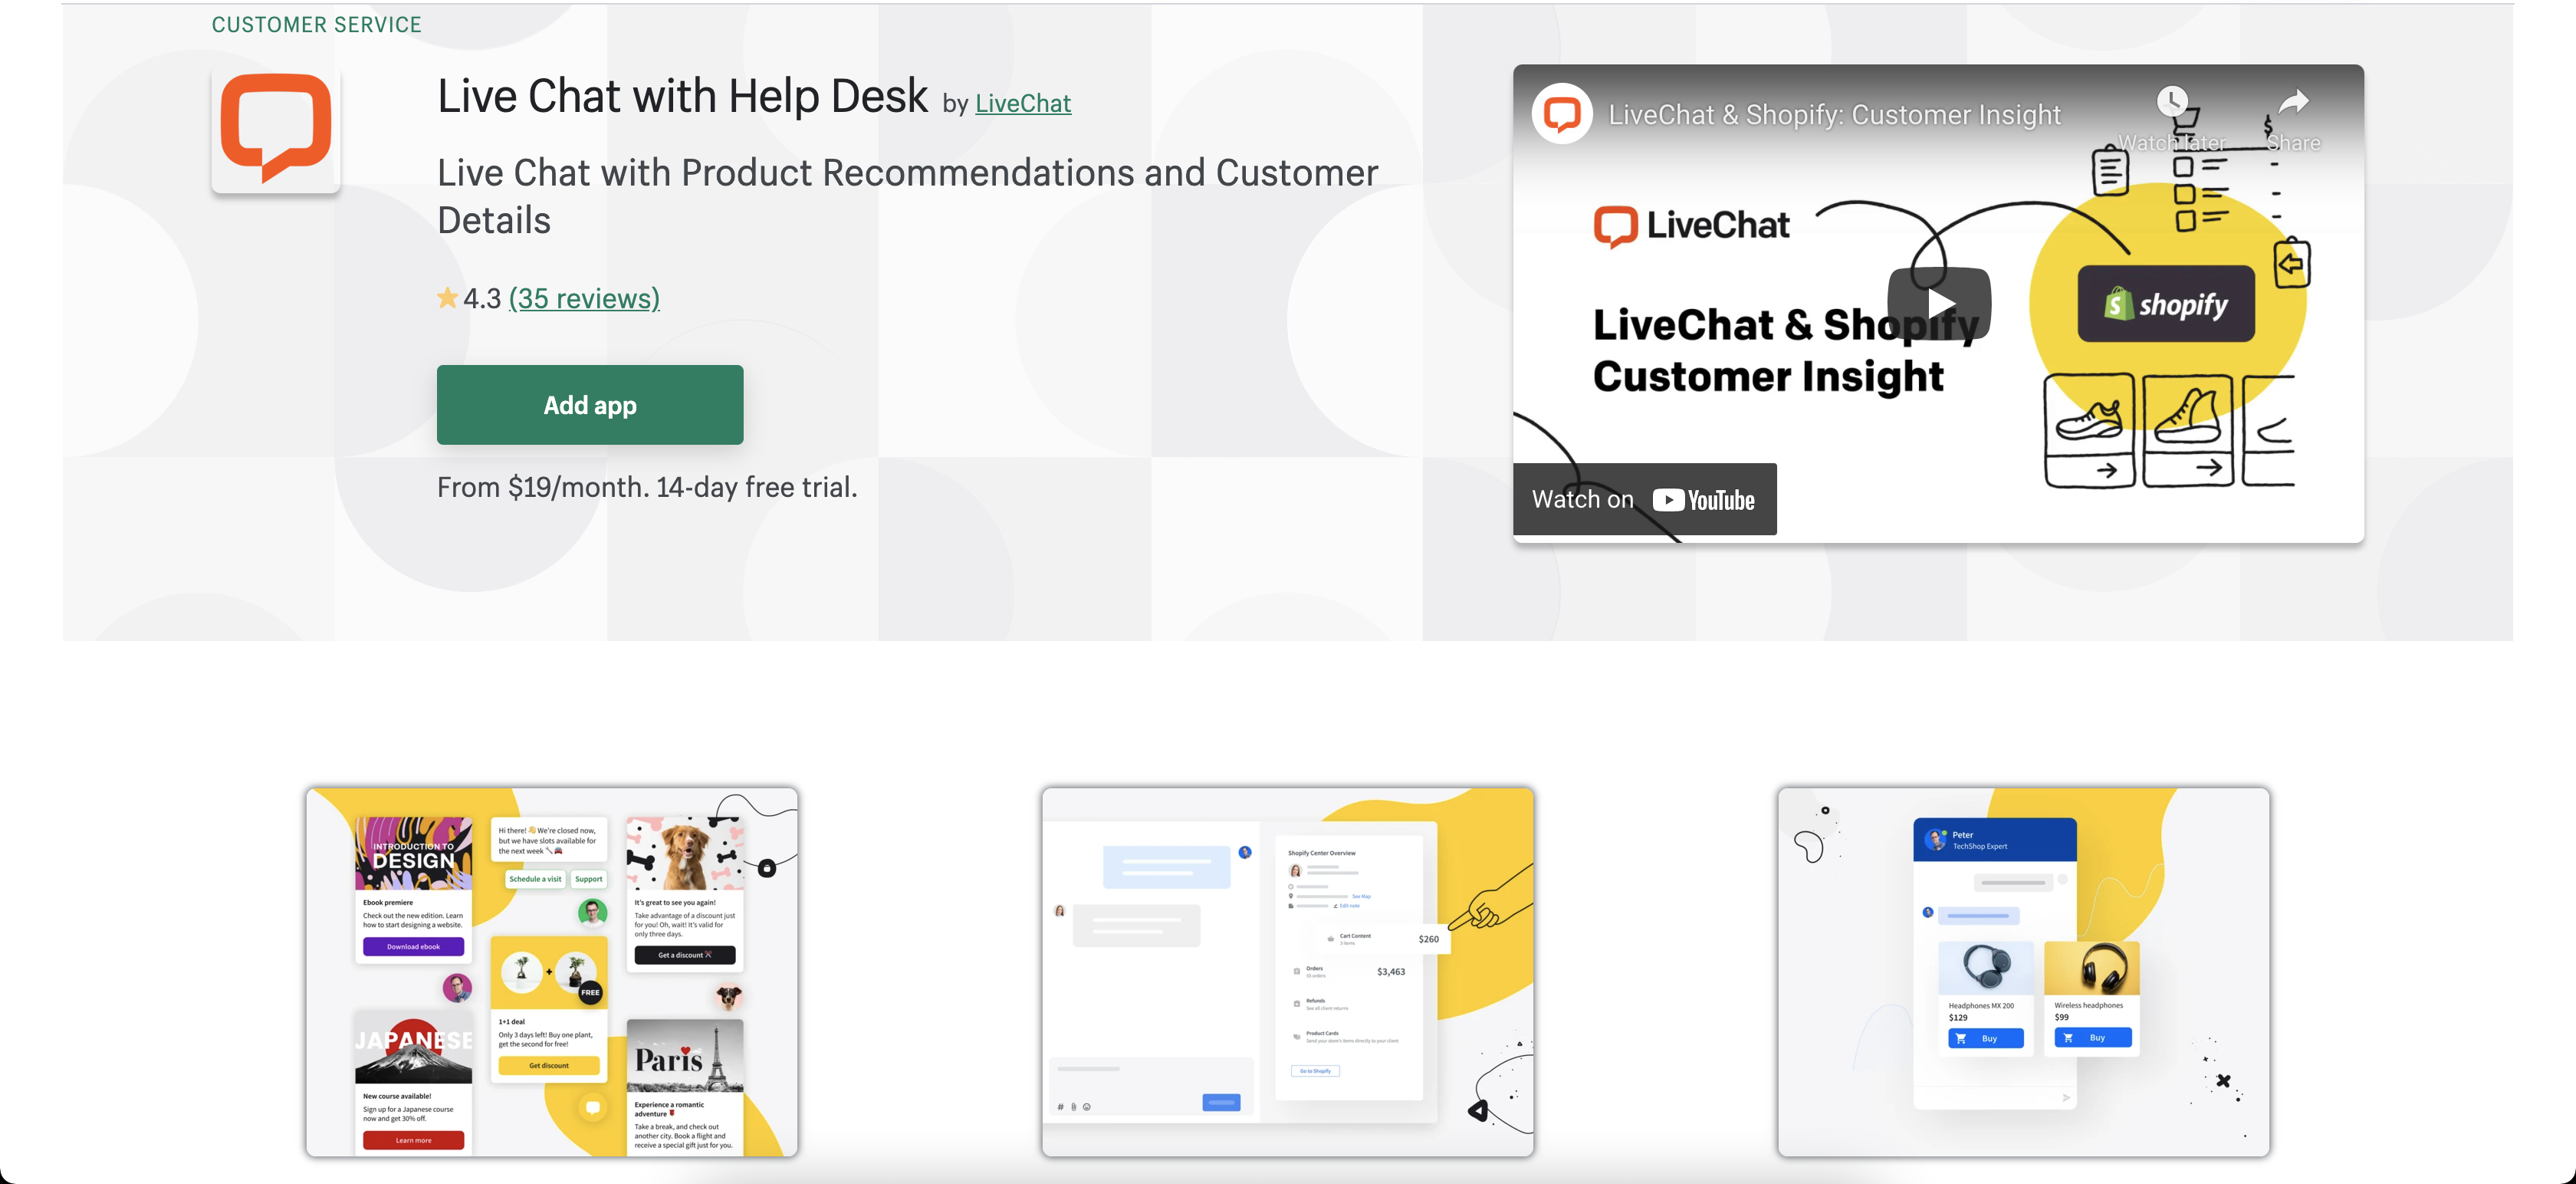Open the chat greetings screenshot thumbnail
The height and width of the screenshot is (1184, 2576).
pyautogui.click(x=552, y=972)
